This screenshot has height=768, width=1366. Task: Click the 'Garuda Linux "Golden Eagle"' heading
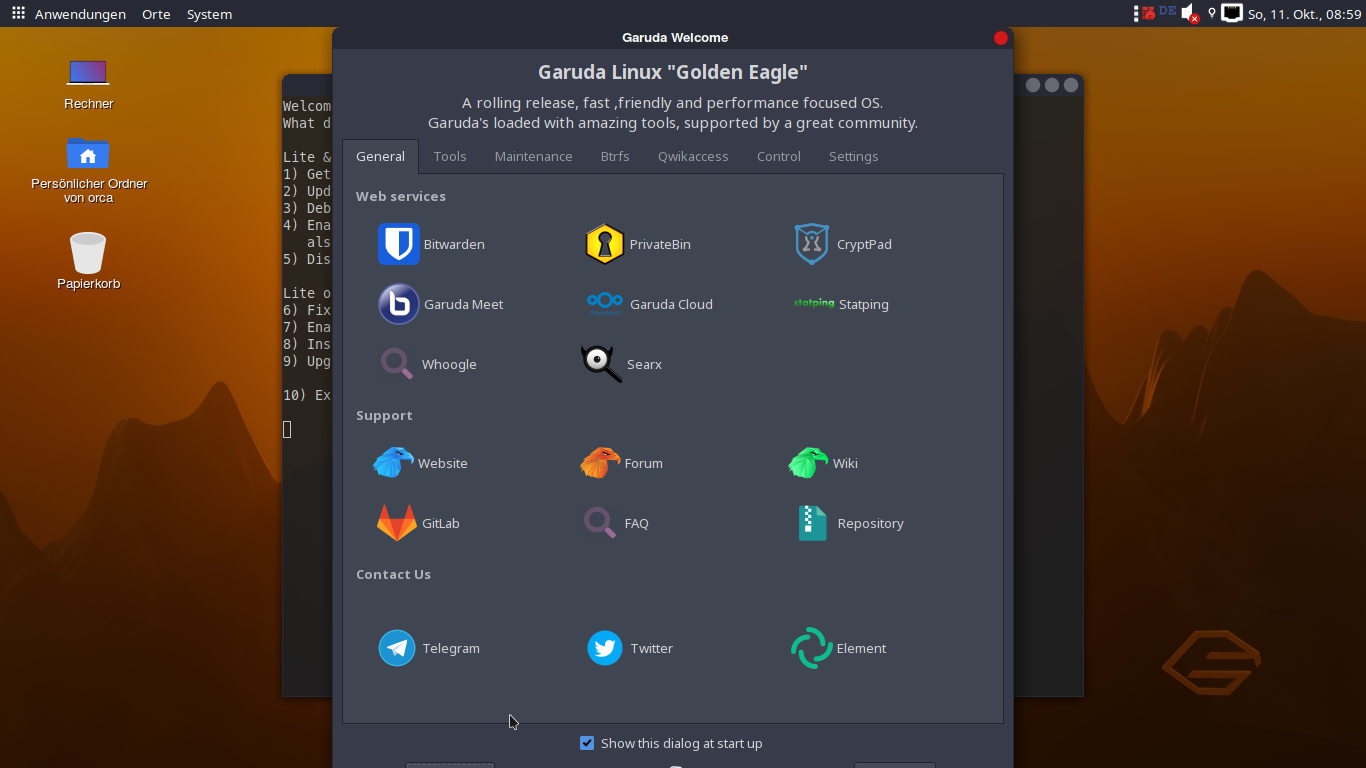click(x=673, y=72)
